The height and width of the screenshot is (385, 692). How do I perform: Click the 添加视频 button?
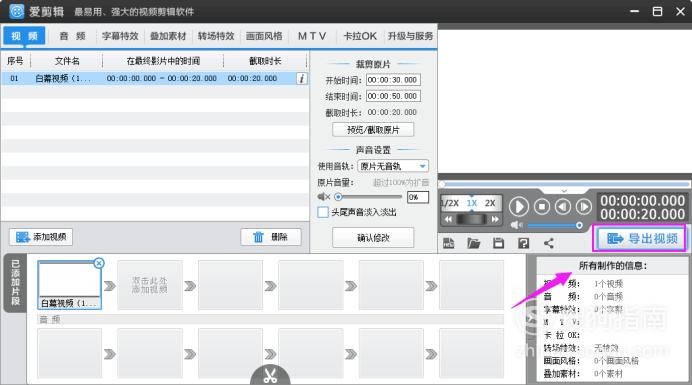41,237
